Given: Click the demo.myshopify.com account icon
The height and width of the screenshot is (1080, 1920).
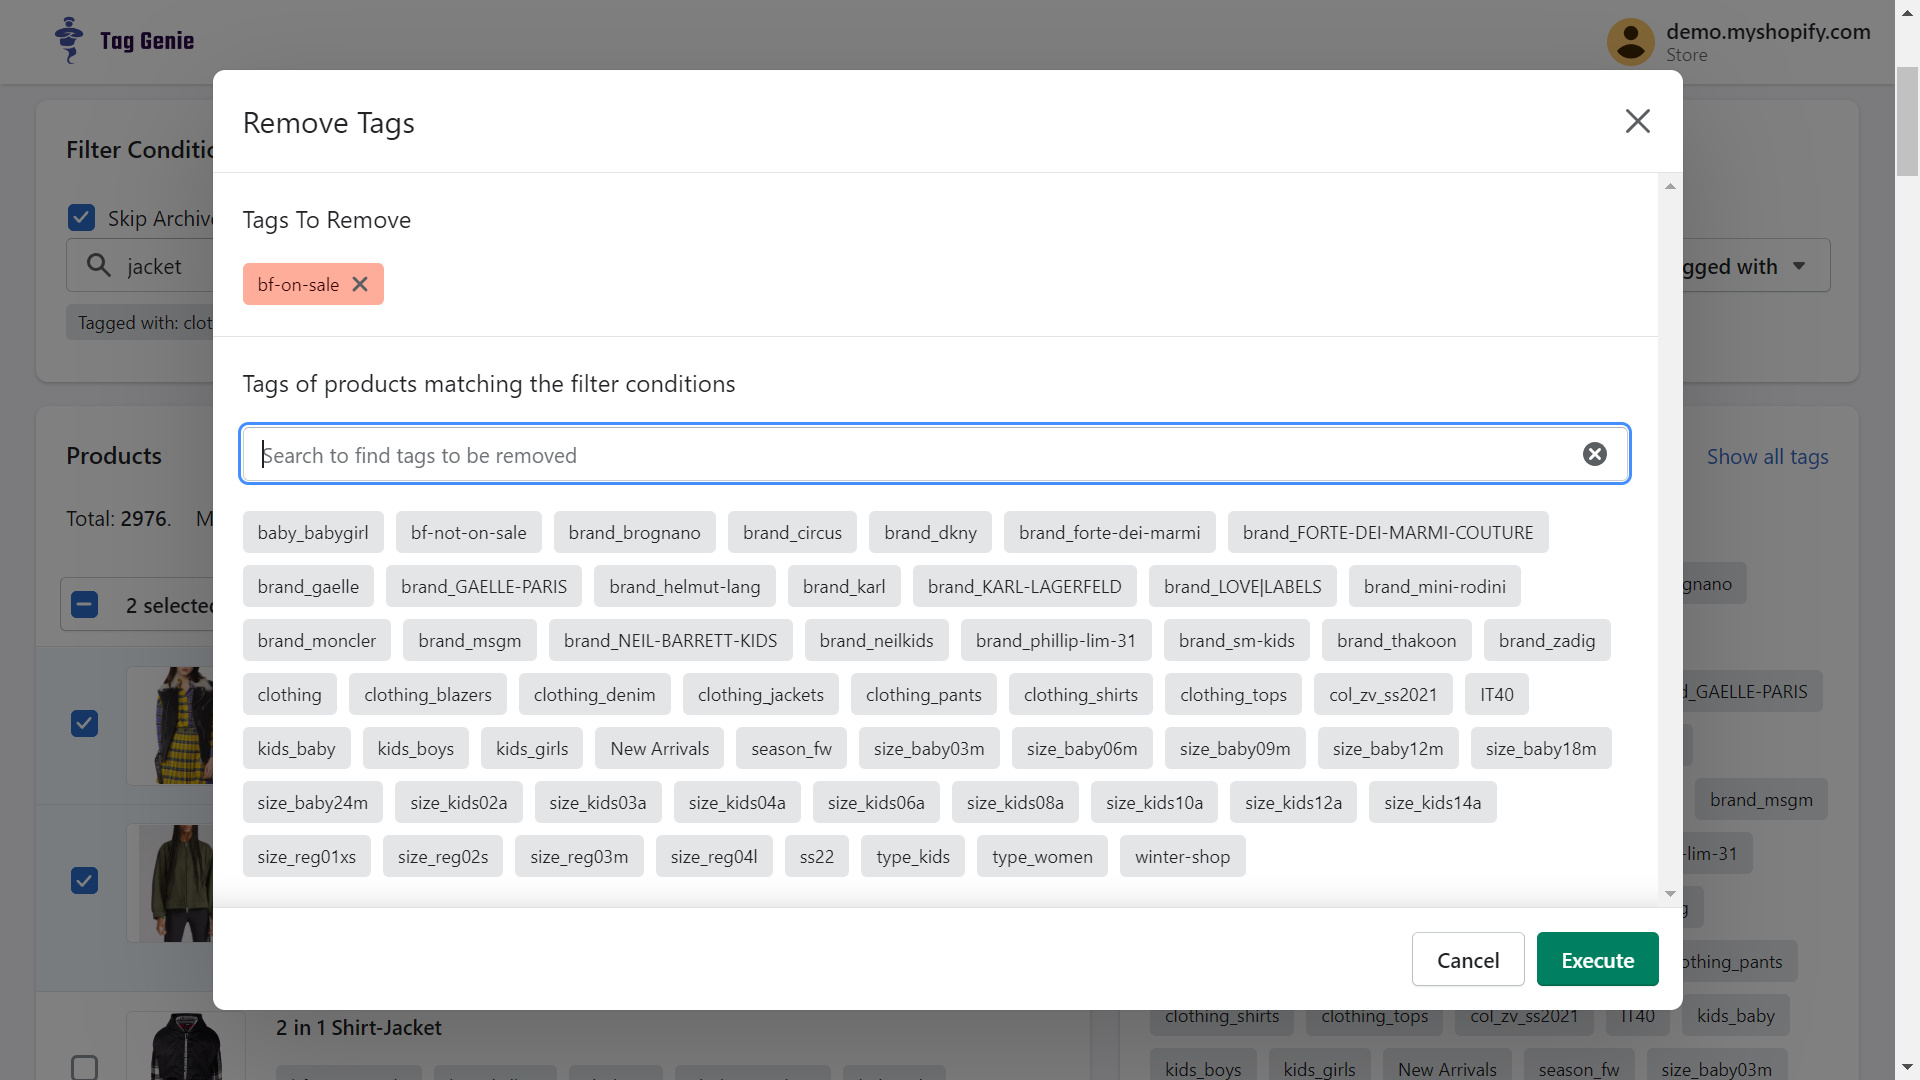Looking at the screenshot, I should [x=1631, y=42].
